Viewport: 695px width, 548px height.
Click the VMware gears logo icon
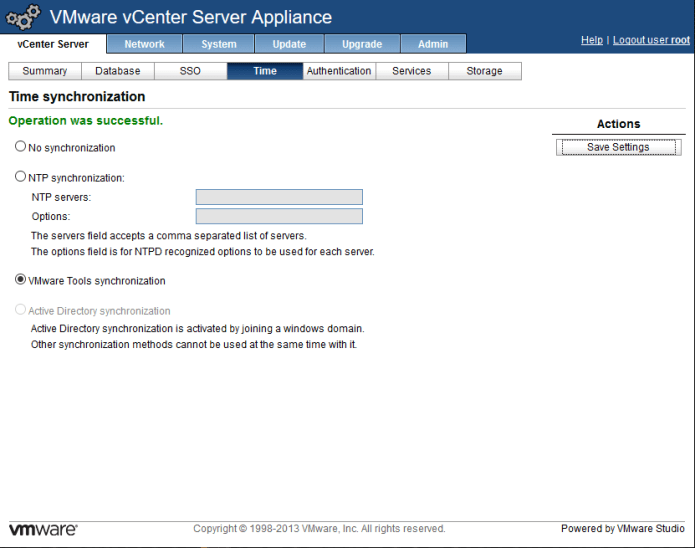[x=24, y=17]
